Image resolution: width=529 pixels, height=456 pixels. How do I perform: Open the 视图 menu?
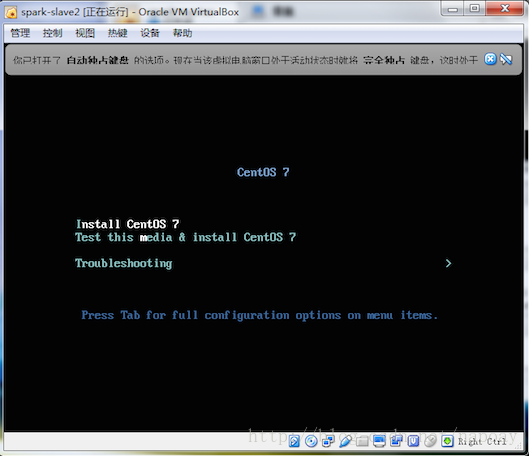pyautogui.click(x=85, y=33)
